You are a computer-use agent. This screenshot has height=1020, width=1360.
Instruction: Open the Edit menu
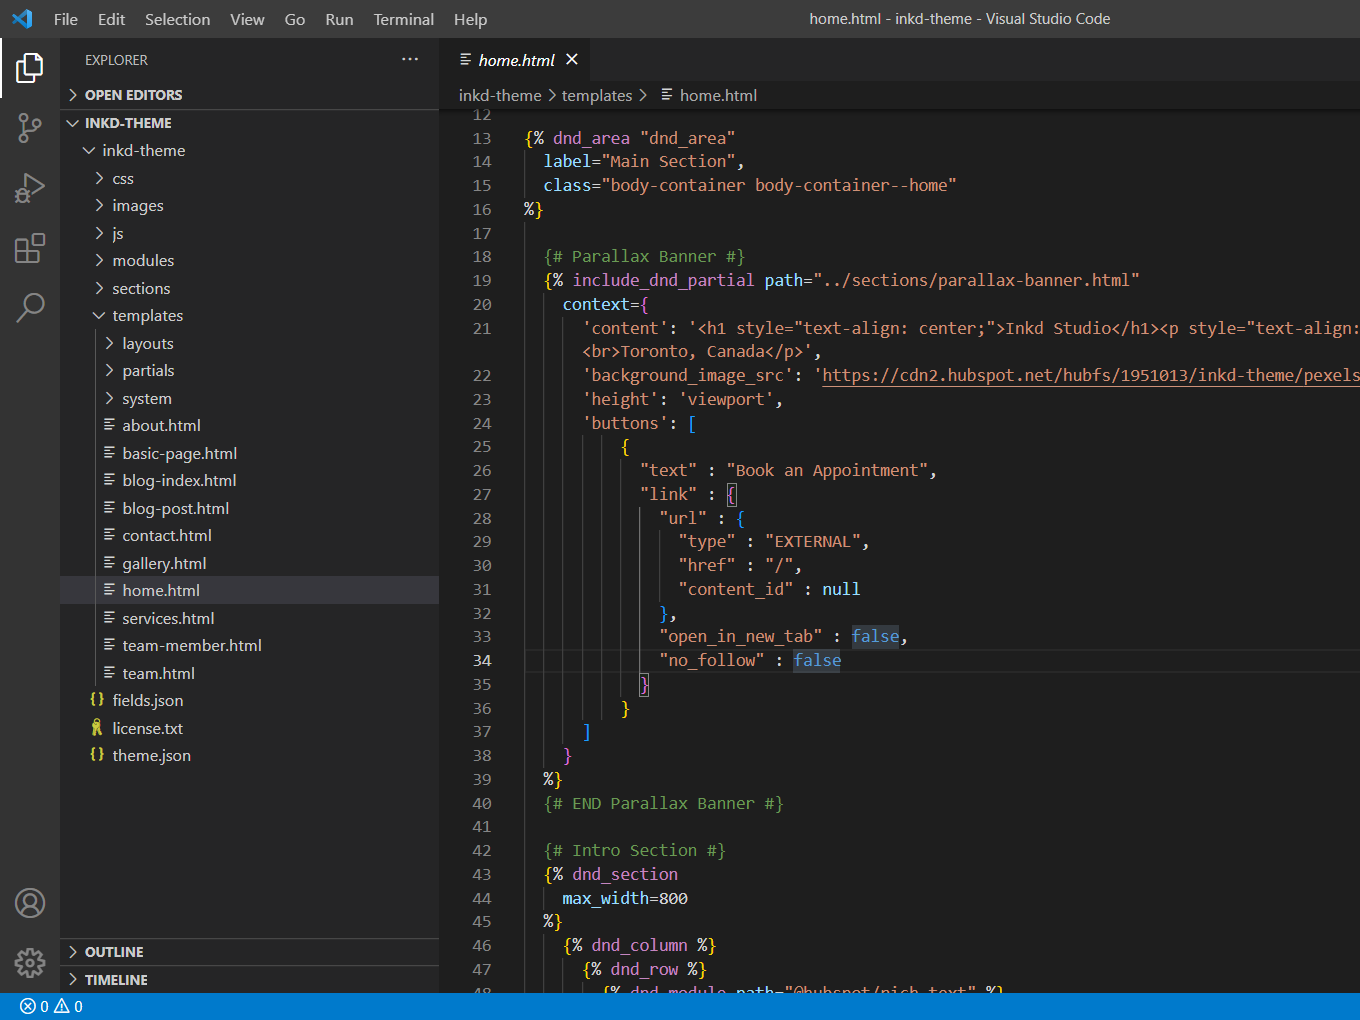tap(111, 19)
